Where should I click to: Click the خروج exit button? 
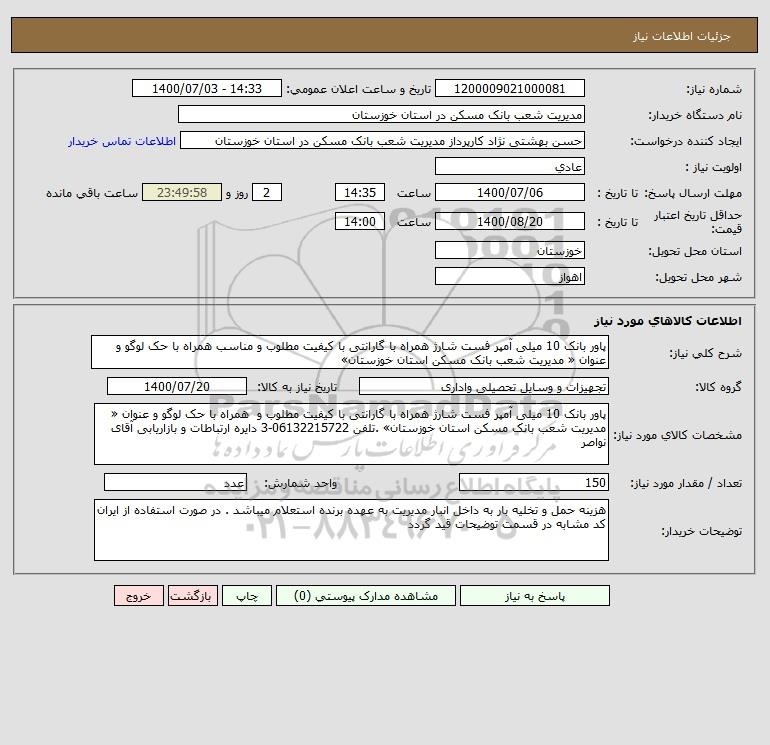pyautogui.click(x=138, y=596)
